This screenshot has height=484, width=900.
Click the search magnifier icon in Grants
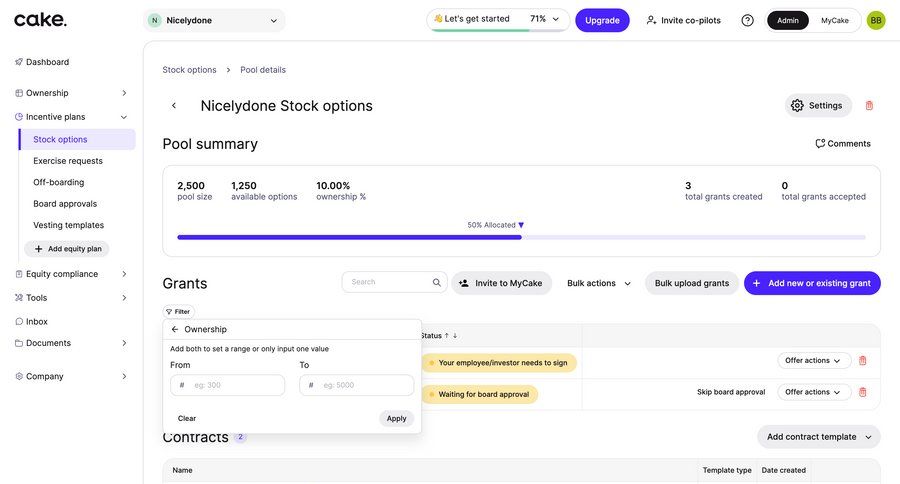pyautogui.click(x=437, y=283)
